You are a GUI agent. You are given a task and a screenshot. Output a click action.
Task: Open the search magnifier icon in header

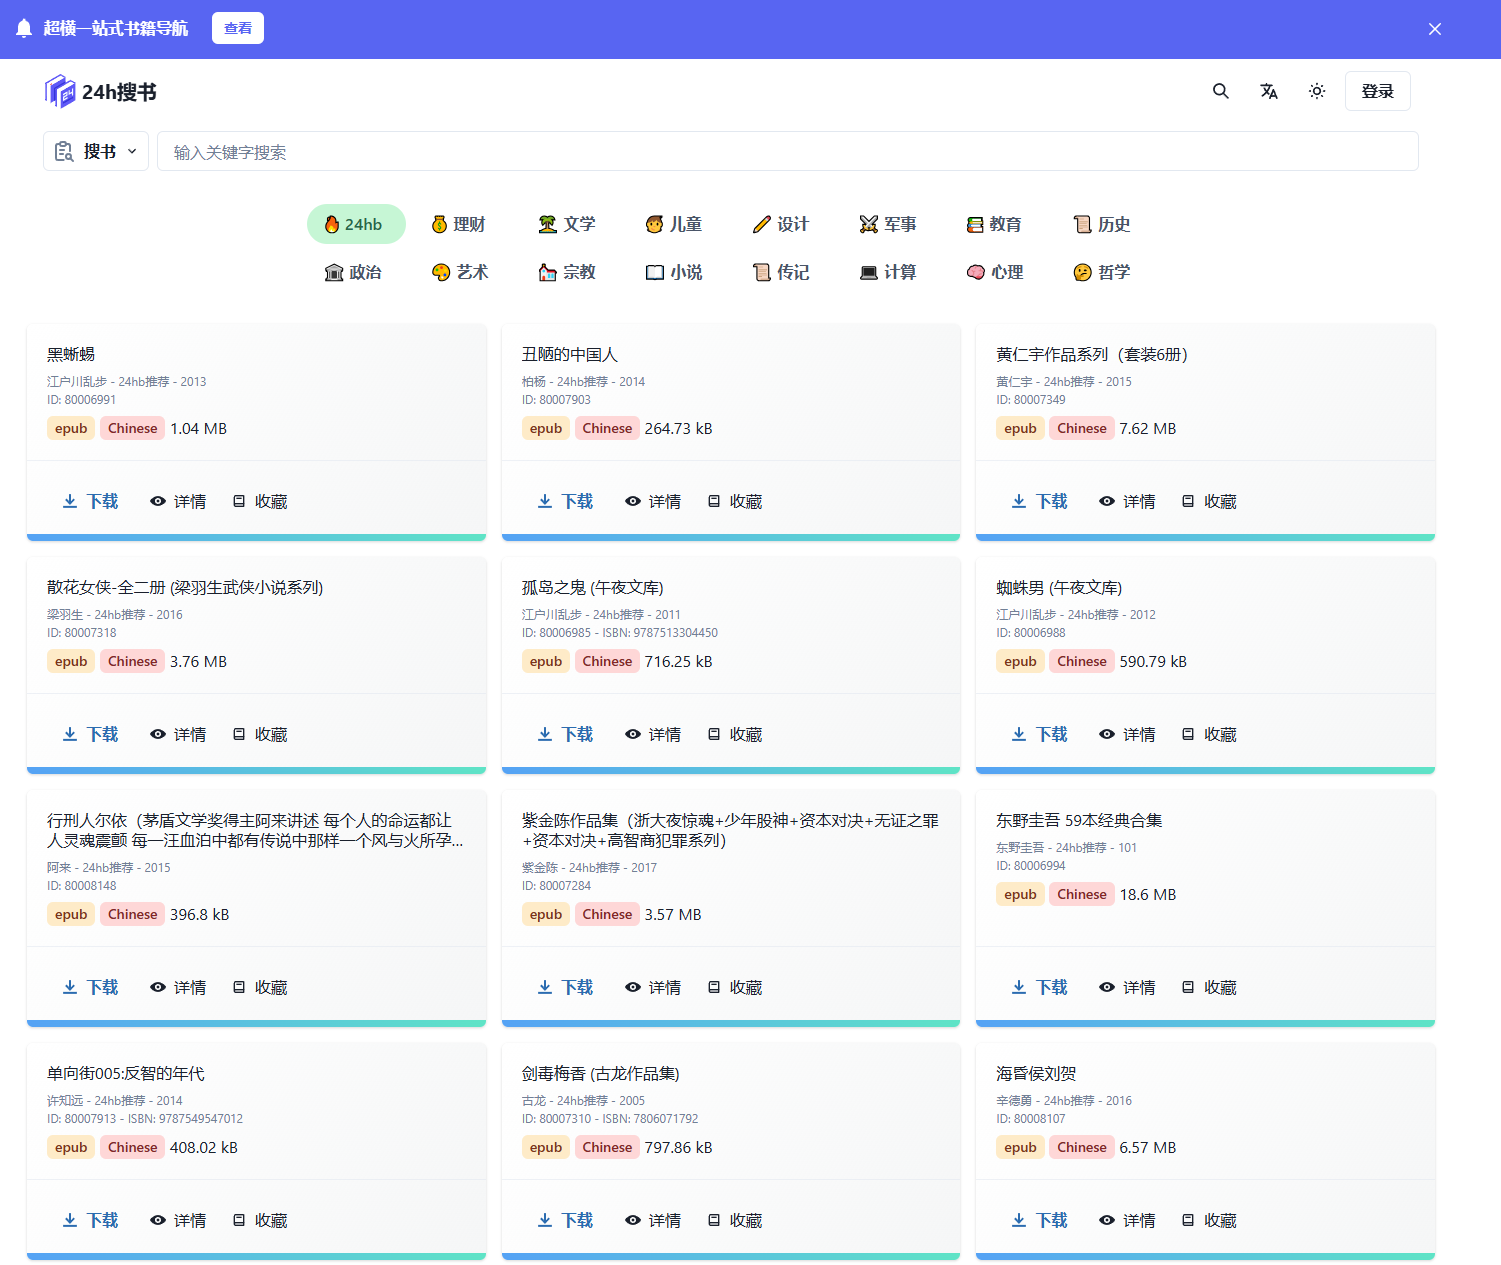1221,91
